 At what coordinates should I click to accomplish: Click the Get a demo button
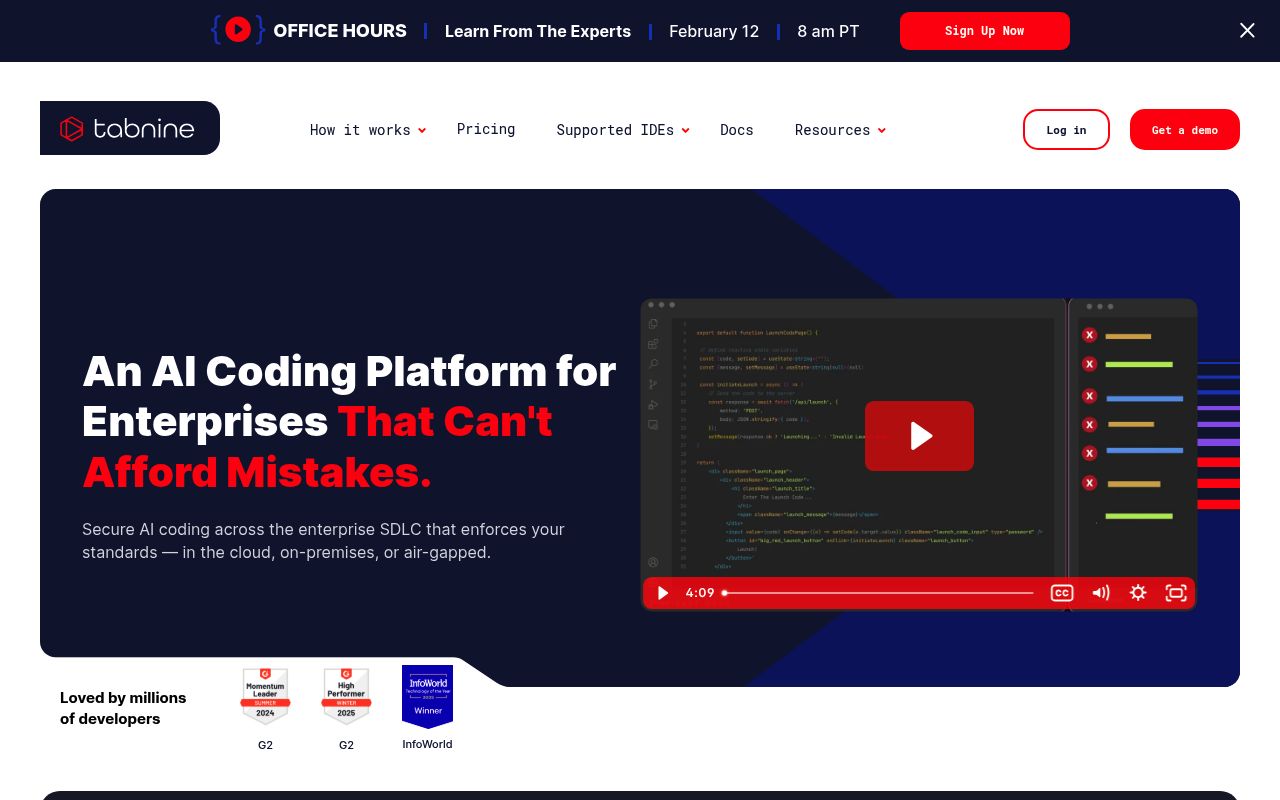click(x=1184, y=130)
